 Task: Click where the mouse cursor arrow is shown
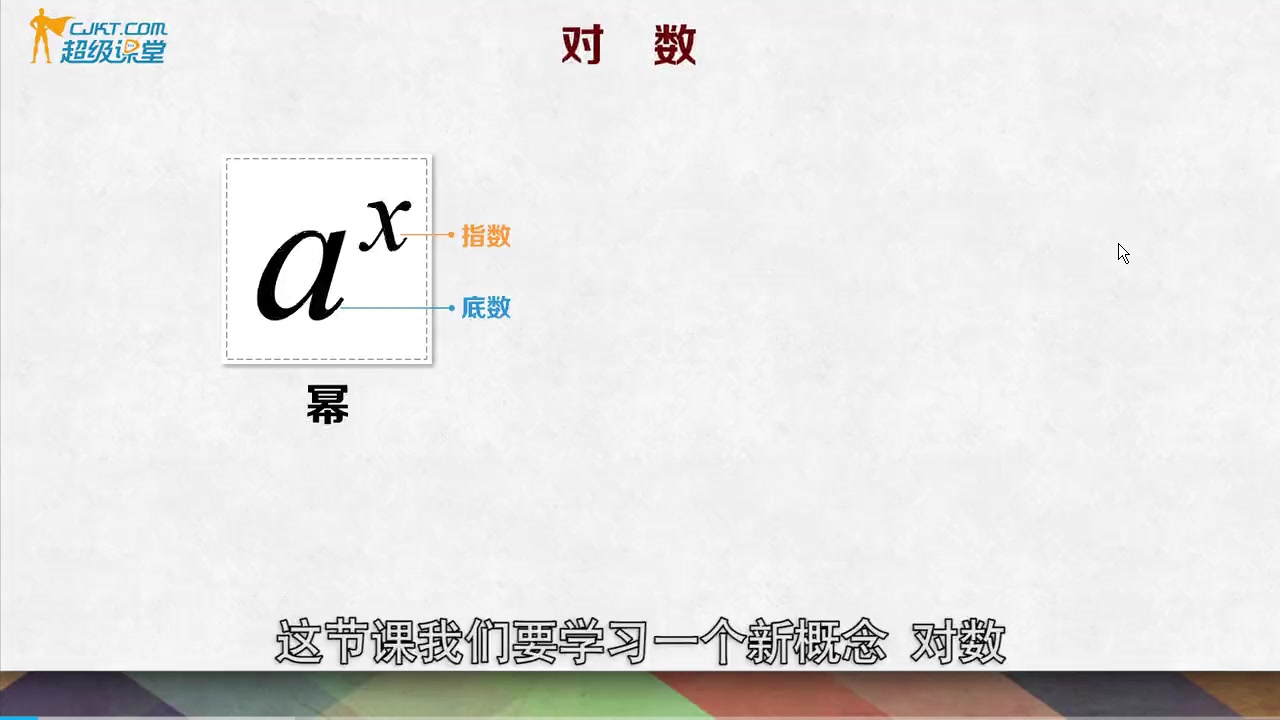(x=1122, y=253)
